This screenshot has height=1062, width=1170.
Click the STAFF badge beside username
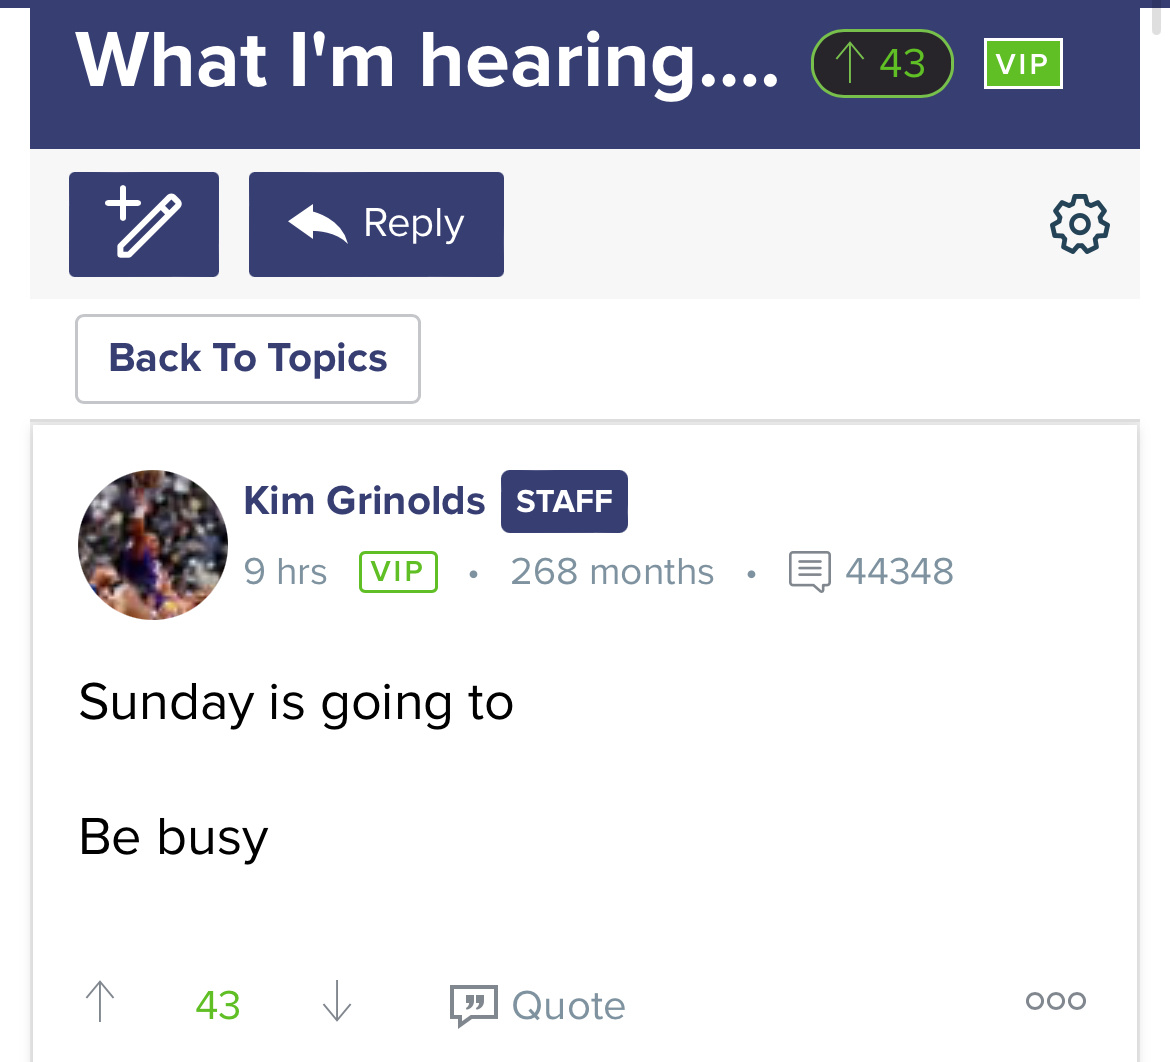(564, 501)
